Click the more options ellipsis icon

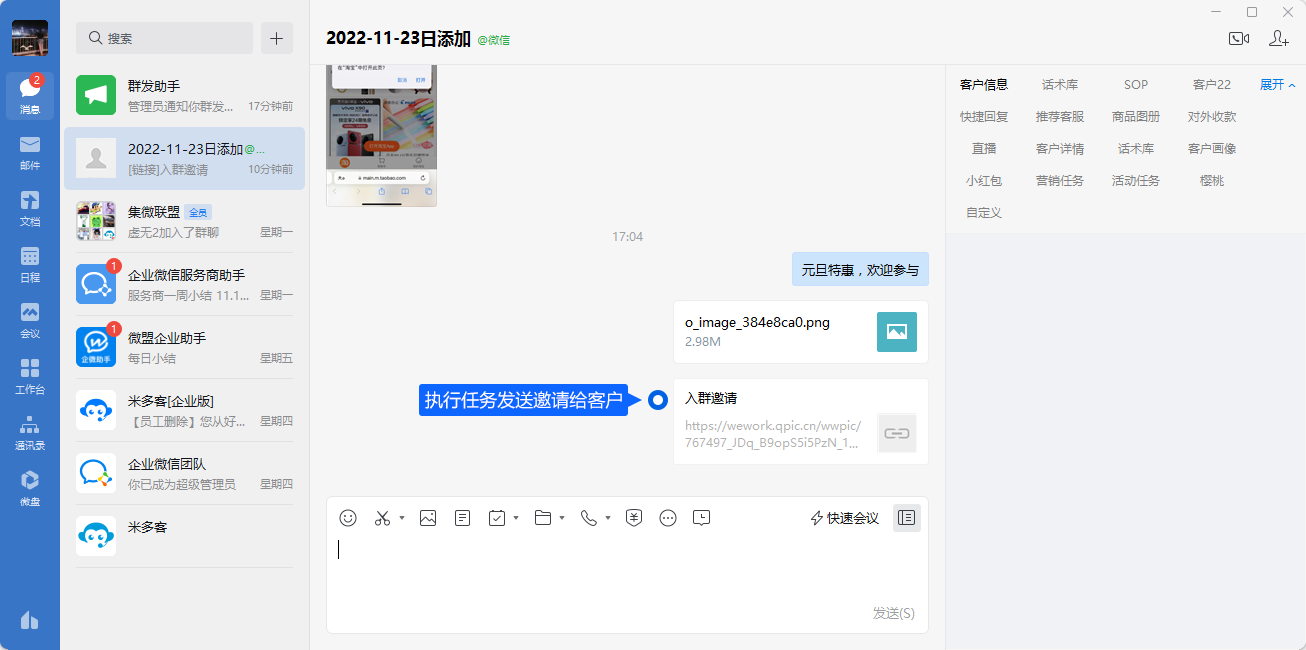[x=668, y=518]
